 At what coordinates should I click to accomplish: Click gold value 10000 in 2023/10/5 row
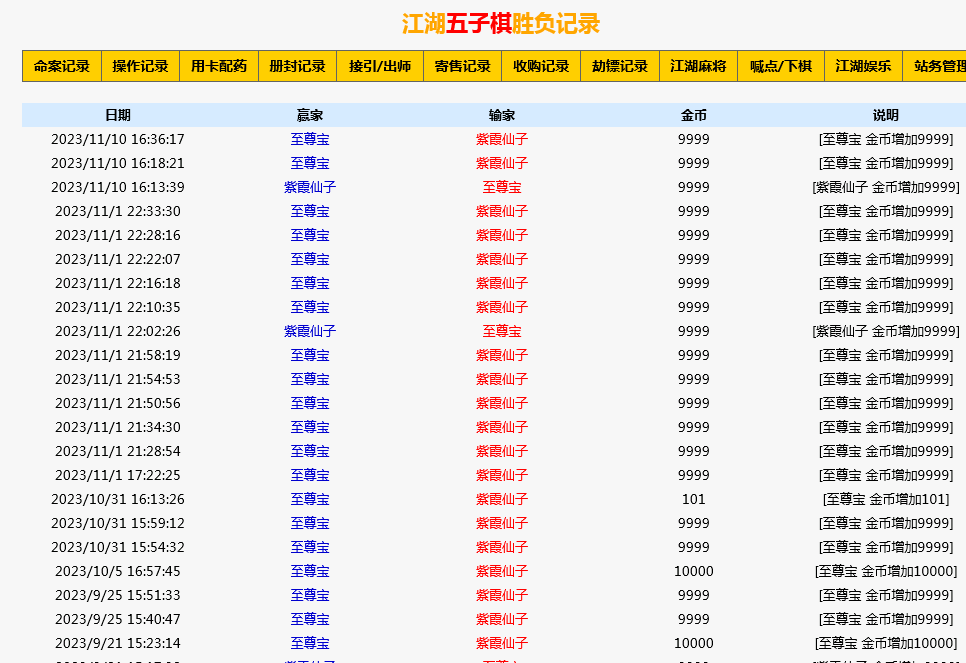click(694, 571)
